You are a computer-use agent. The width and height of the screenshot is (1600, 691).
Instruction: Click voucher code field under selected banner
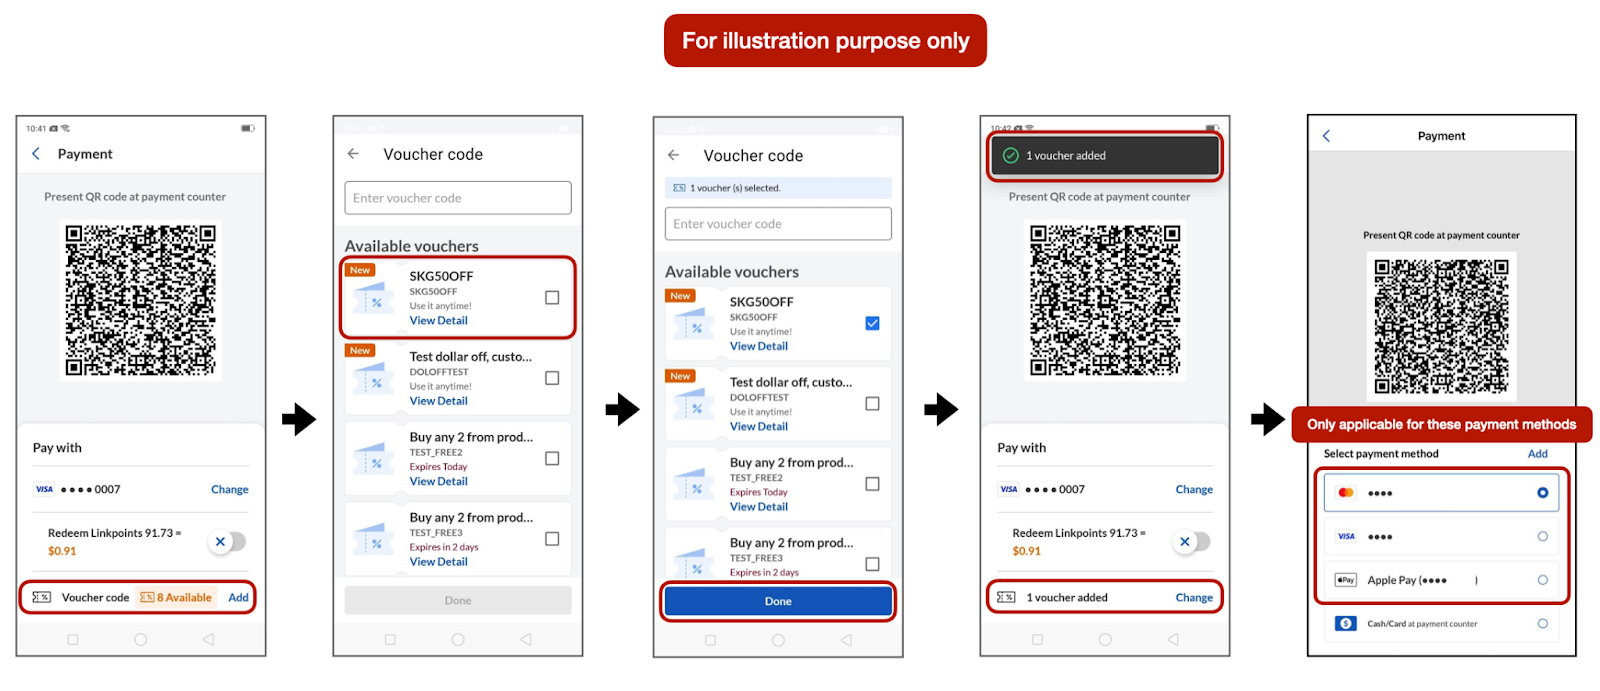(777, 224)
